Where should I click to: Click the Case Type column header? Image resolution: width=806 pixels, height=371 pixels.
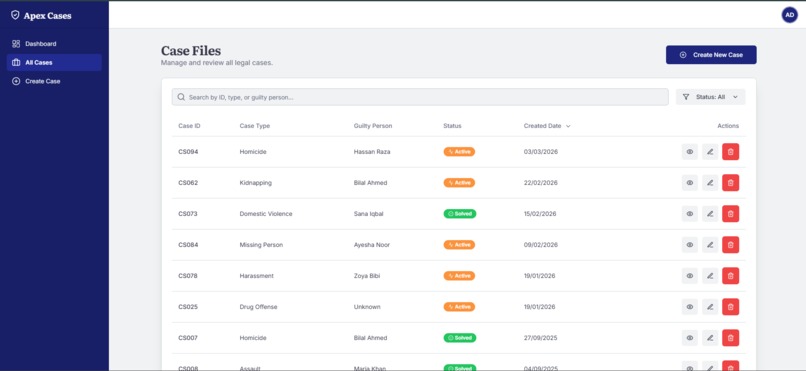pyautogui.click(x=254, y=126)
